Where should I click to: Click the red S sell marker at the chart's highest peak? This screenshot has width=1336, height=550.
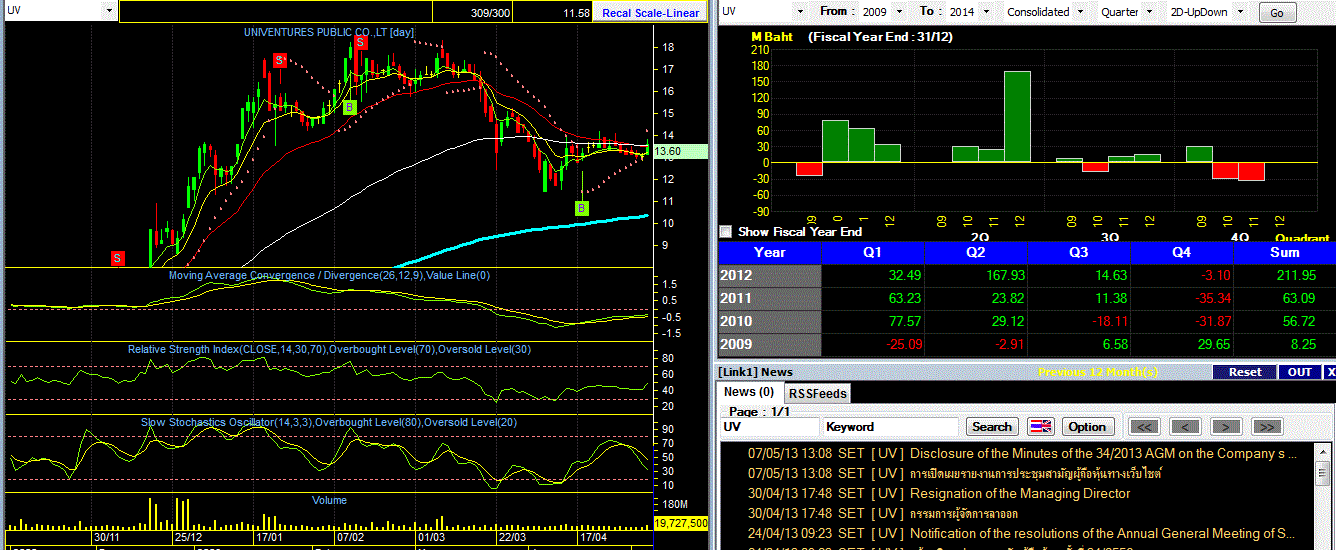tap(359, 42)
